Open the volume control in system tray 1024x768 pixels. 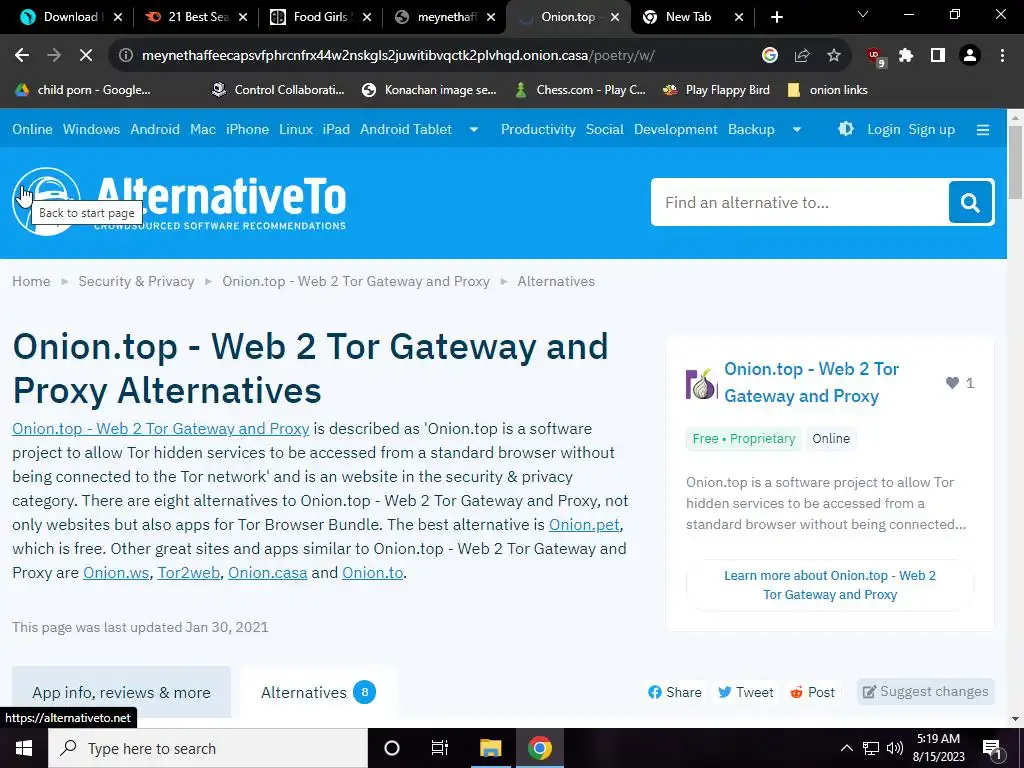[x=895, y=748]
